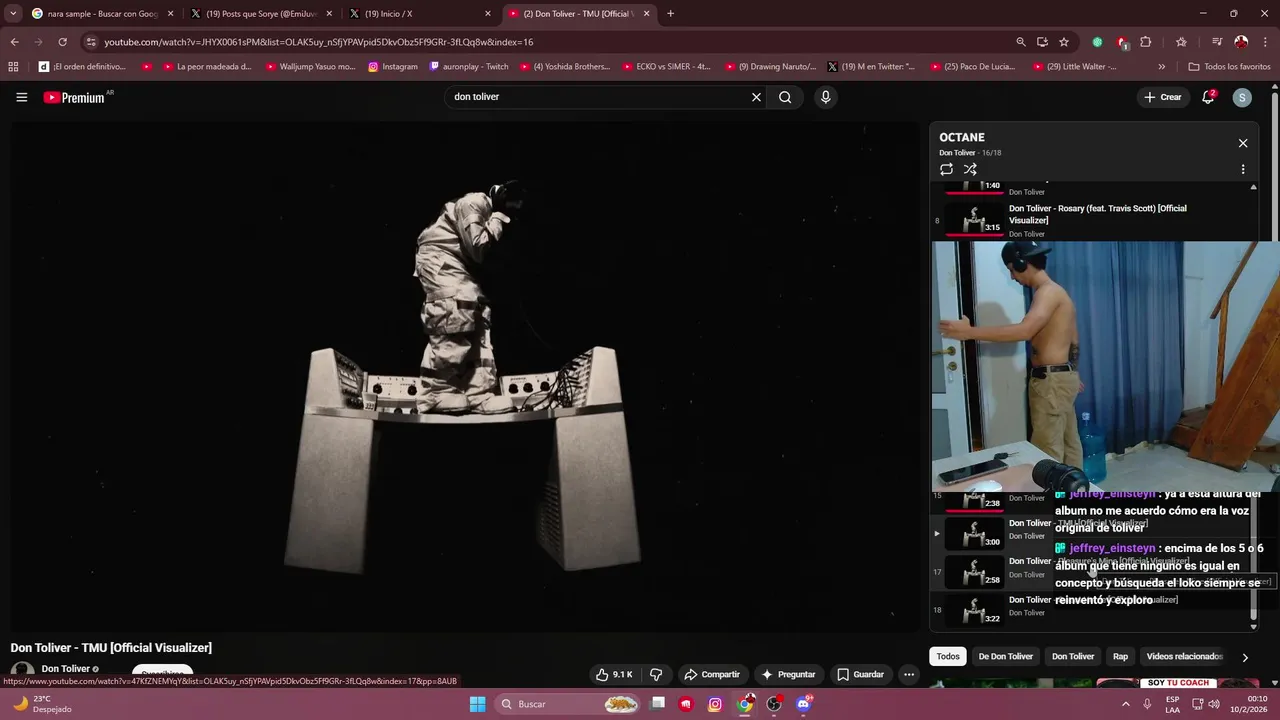Viewport: 1280px width, 720px height.
Task: Open the auronplay - Twitch bookmark
Action: coord(469,67)
